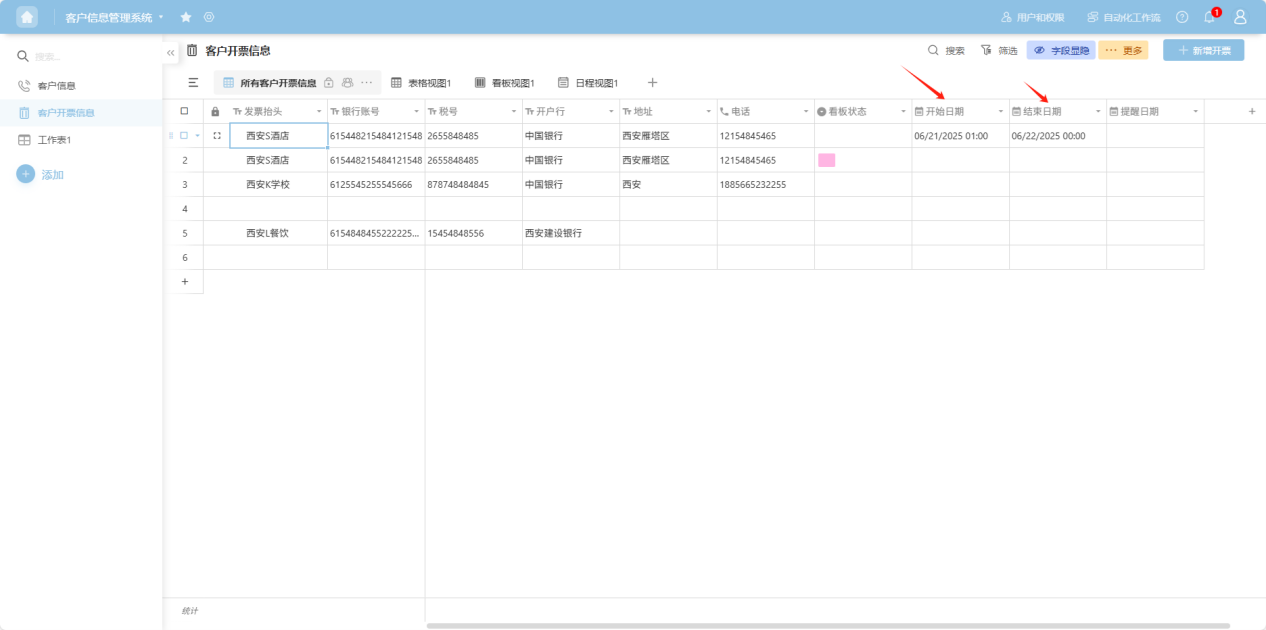Expand the first record using its expand icon
1266x630 pixels.
pyautogui.click(x=217, y=135)
